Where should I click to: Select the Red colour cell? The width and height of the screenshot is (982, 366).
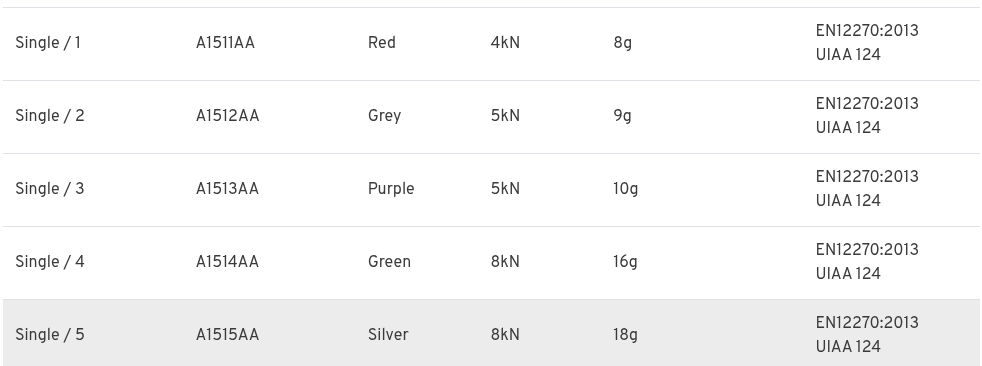(x=381, y=43)
